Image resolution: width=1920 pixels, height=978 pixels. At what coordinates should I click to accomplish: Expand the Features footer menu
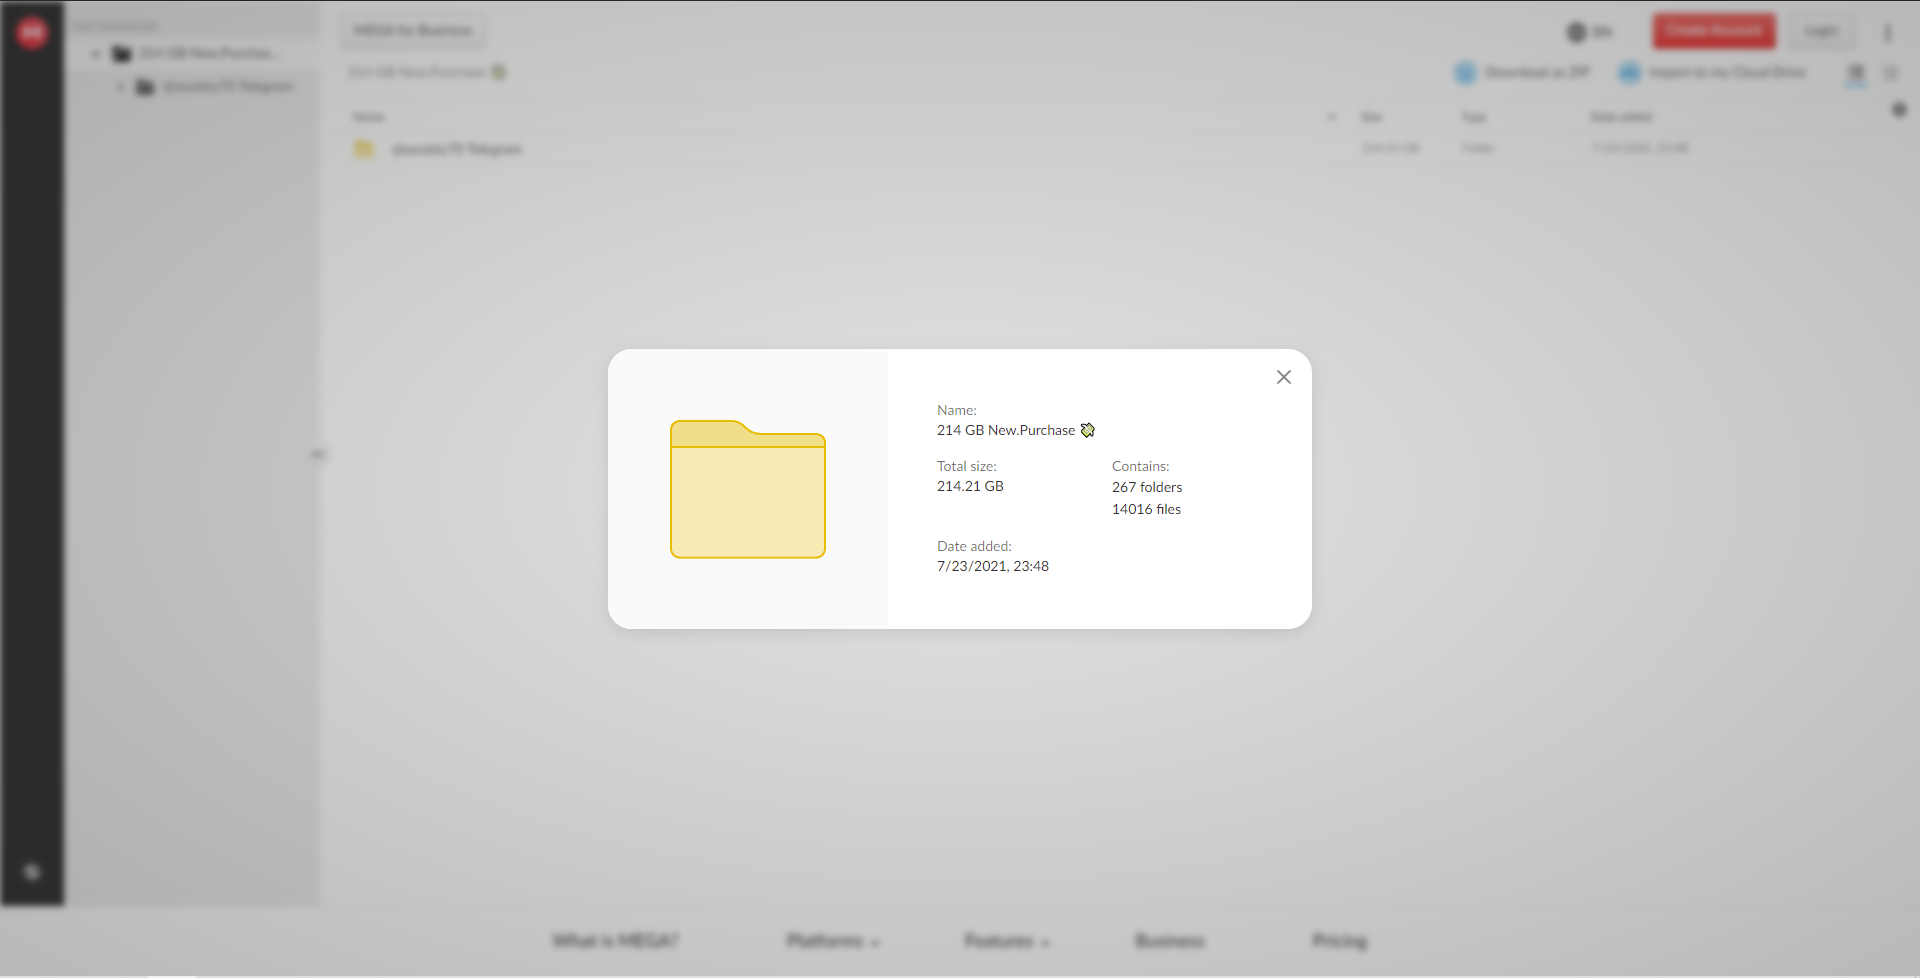pyautogui.click(x=1007, y=941)
